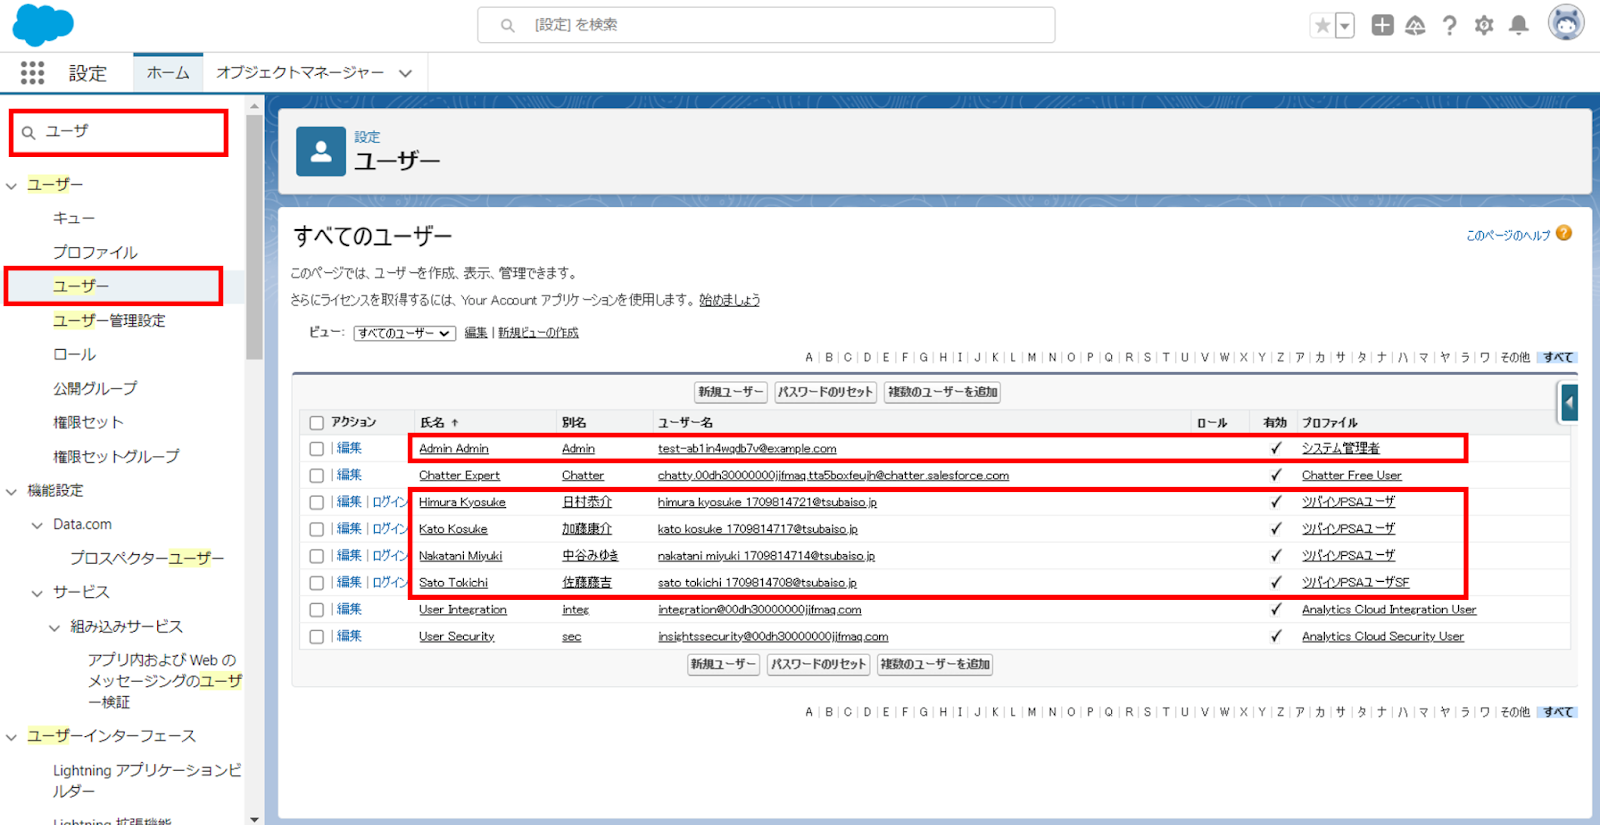
Task: Click the sidebar vertical scrollbar
Action: click(254, 238)
